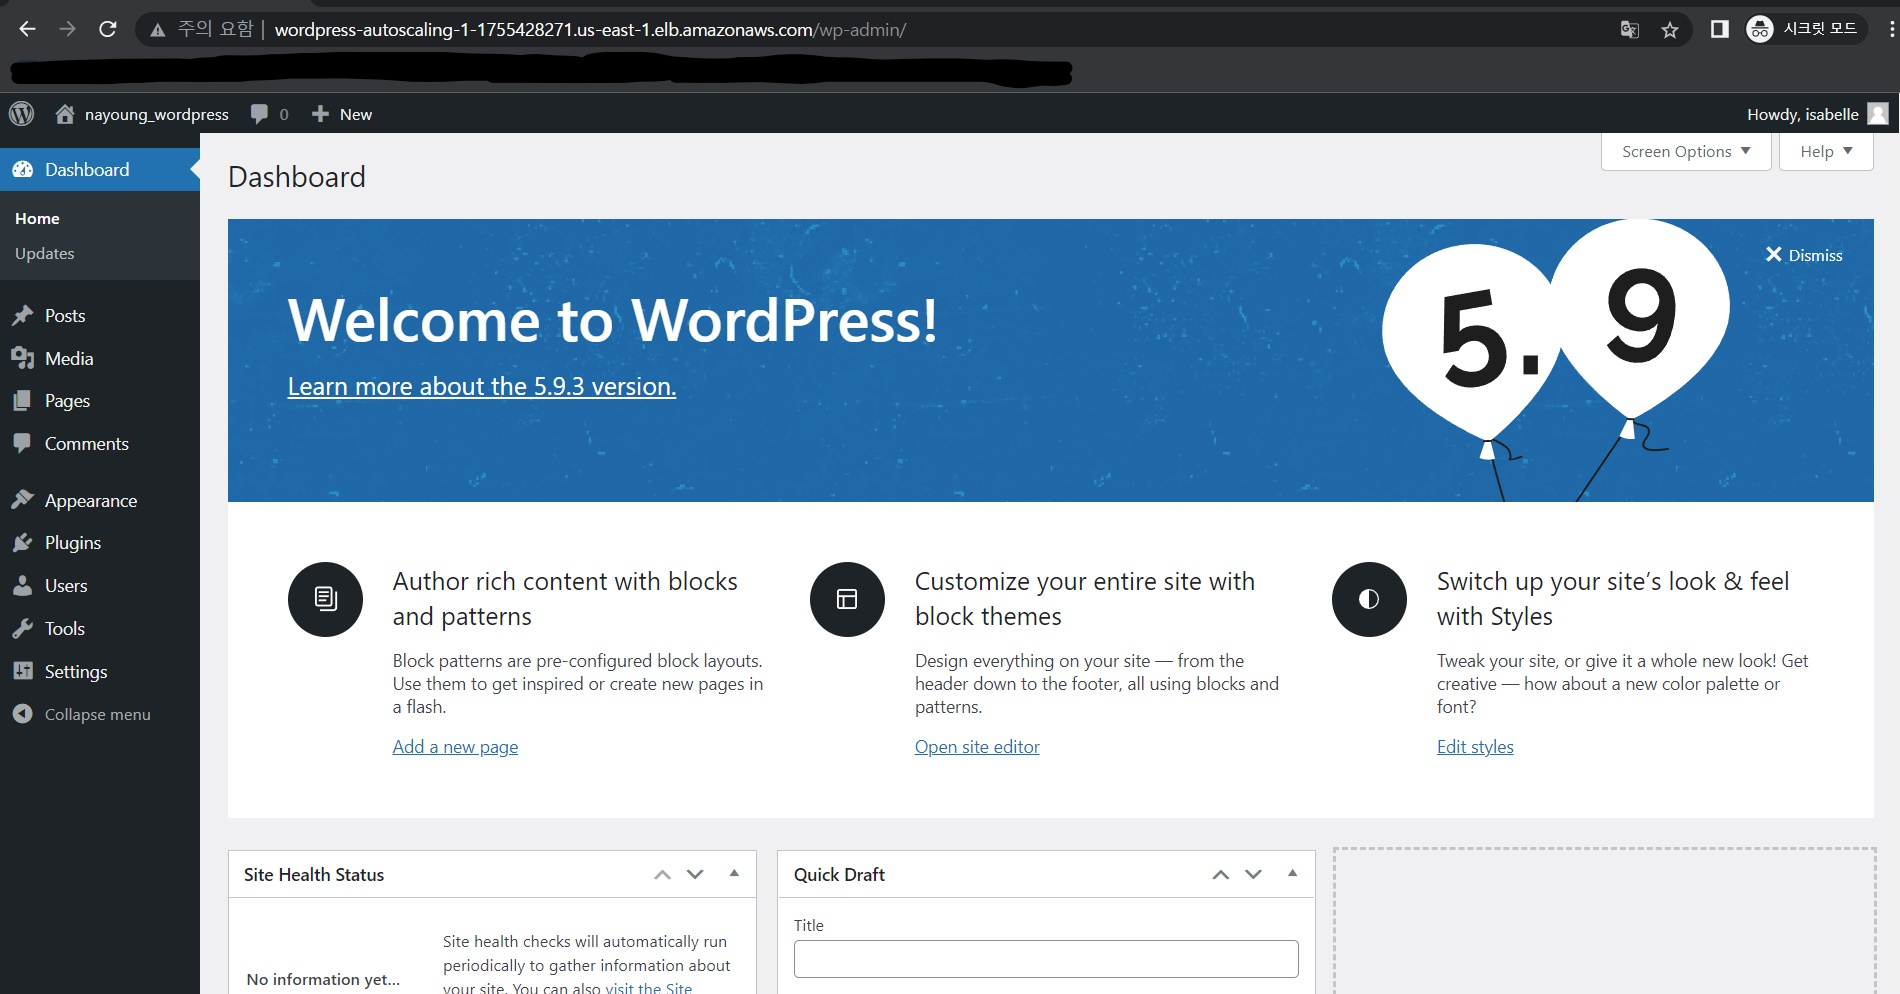Click the browser address bar URL
The image size is (1900, 994).
coord(590,30)
